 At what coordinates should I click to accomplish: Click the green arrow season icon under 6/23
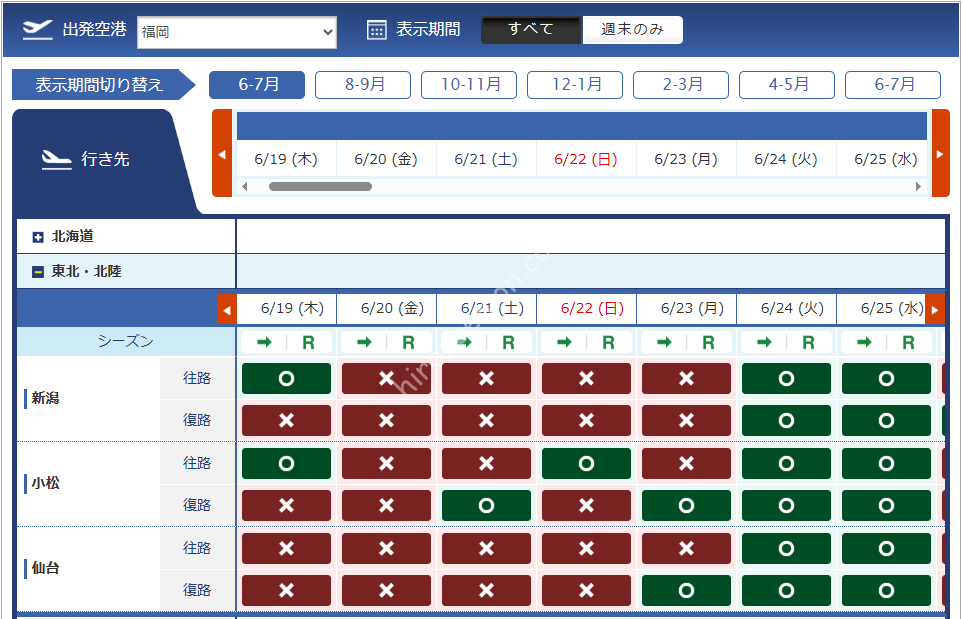[x=665, y=343]
